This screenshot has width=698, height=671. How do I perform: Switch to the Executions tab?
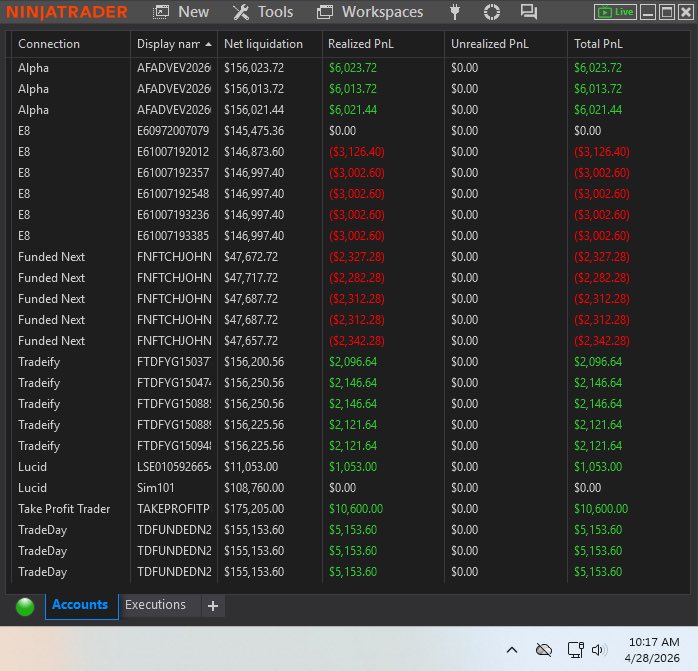tap(156, 605)
